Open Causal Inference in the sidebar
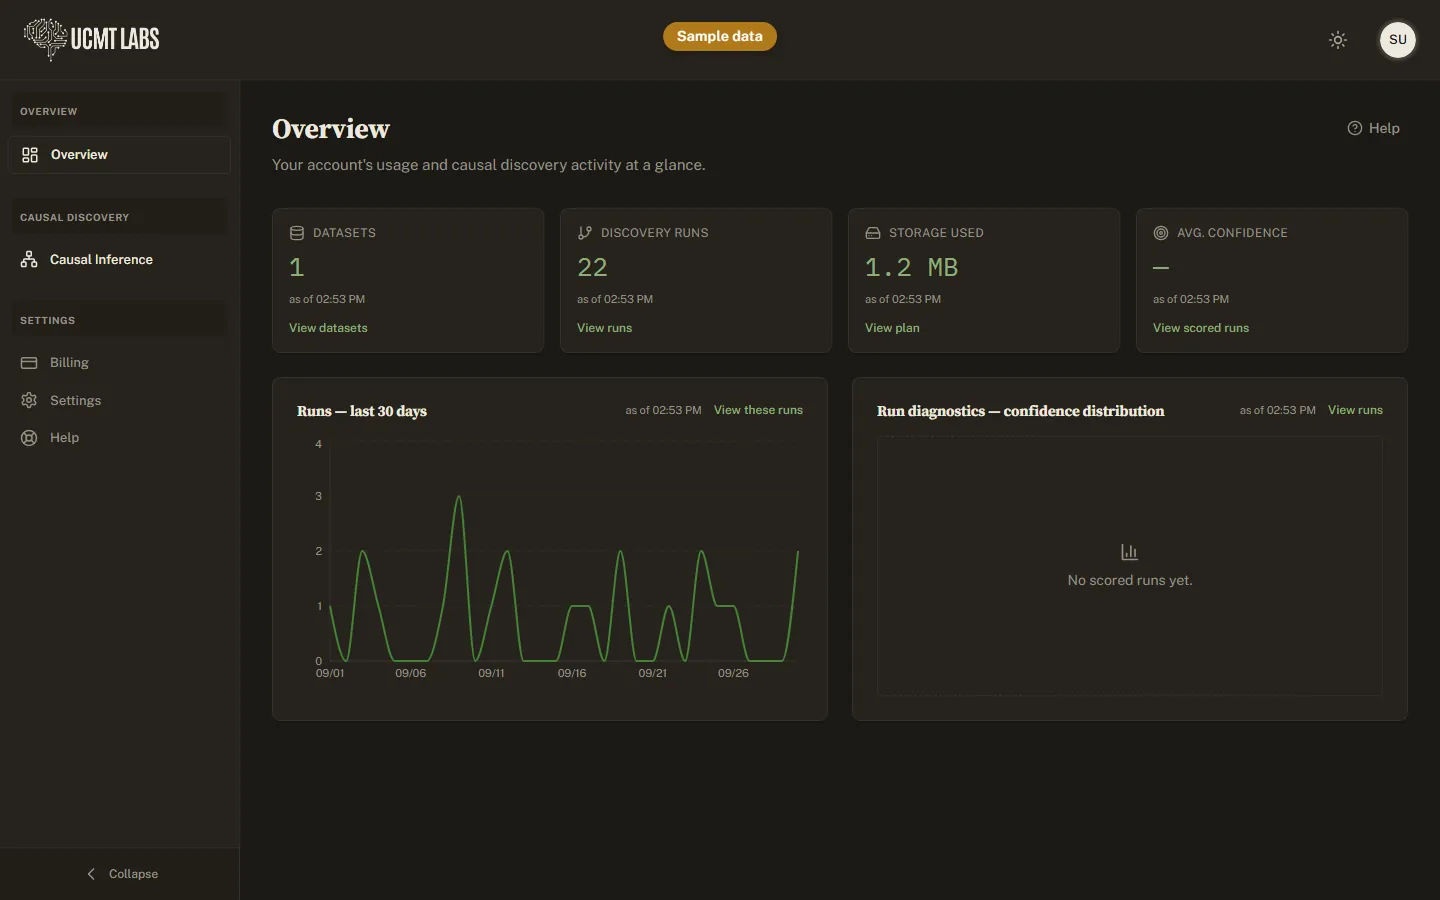Image resolution: width=1440 pixels, height=900 pixels. click(120, 260)
